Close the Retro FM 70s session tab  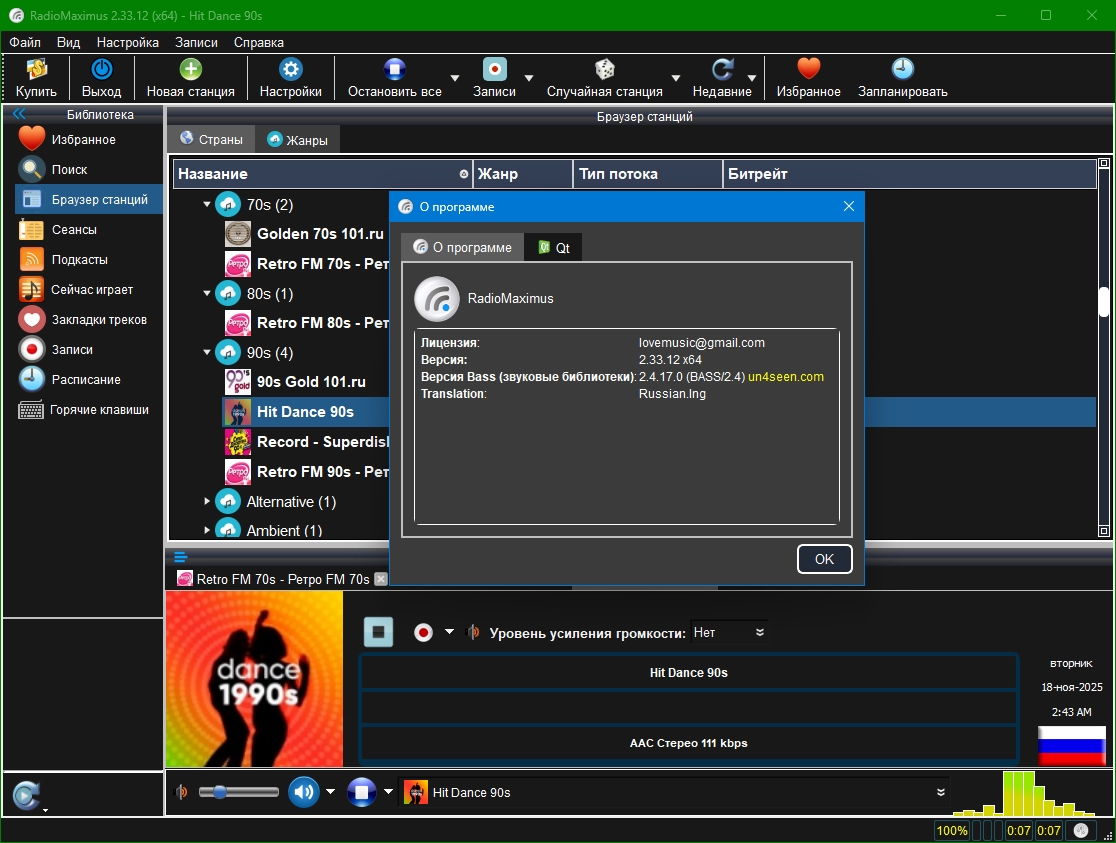[x=381, y=579]
